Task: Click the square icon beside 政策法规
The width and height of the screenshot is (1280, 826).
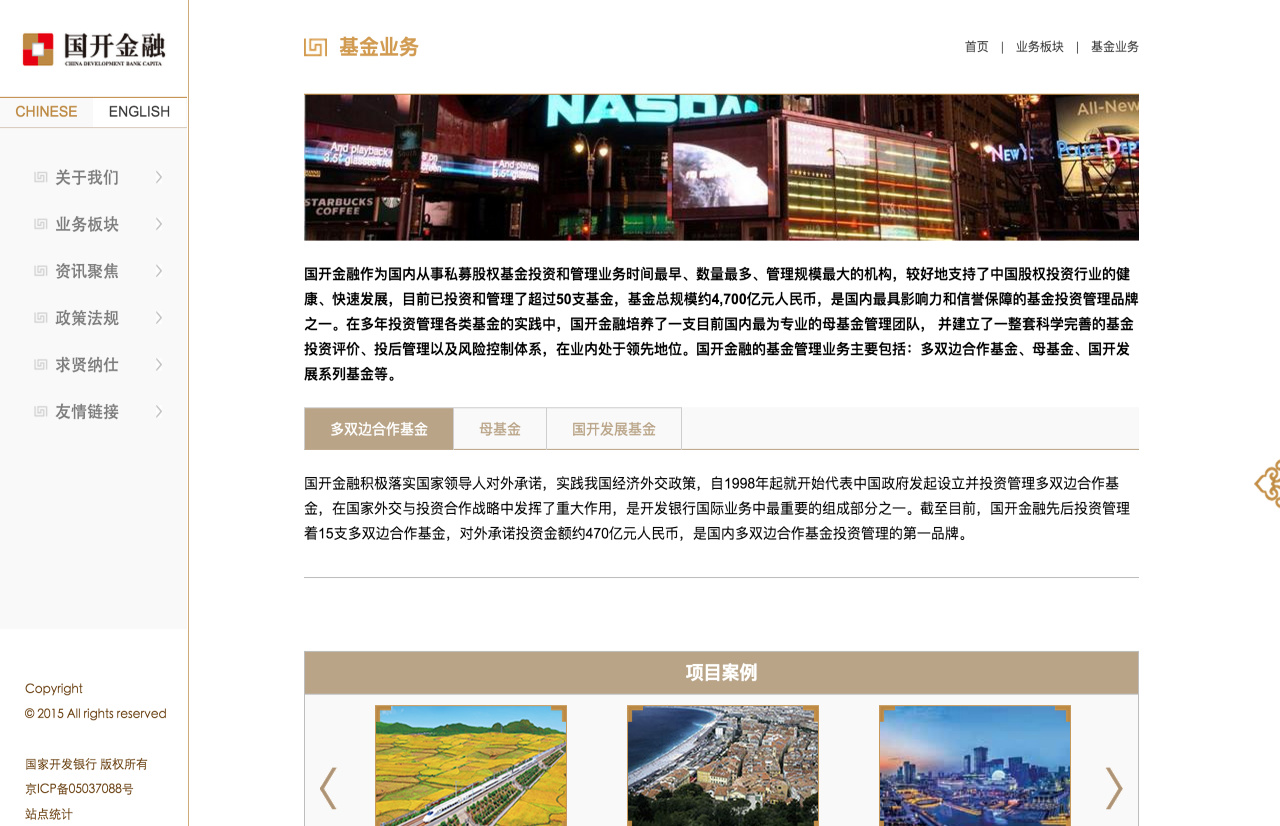Action: coord(41,318)
